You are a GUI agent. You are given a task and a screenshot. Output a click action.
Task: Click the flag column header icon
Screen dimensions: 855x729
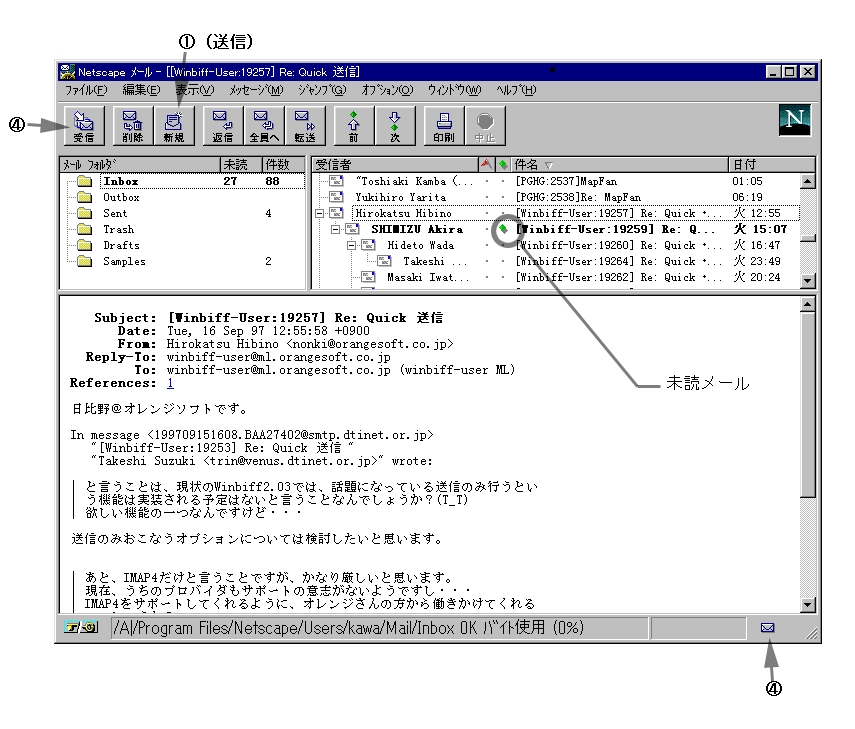pyautogui.click(x=486, y=164)
